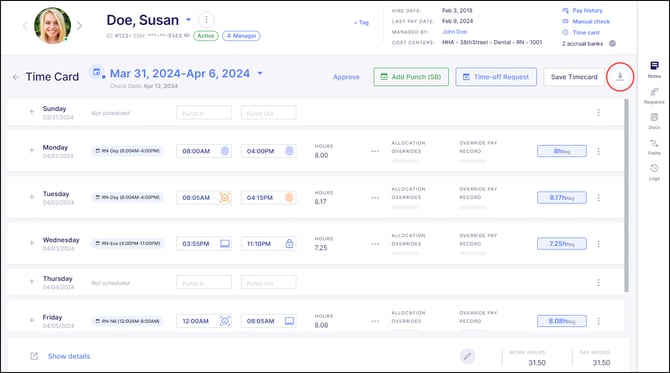Click Tuesday hours ellipsis icon
This screenshot has height=373, width=670.
375,198
